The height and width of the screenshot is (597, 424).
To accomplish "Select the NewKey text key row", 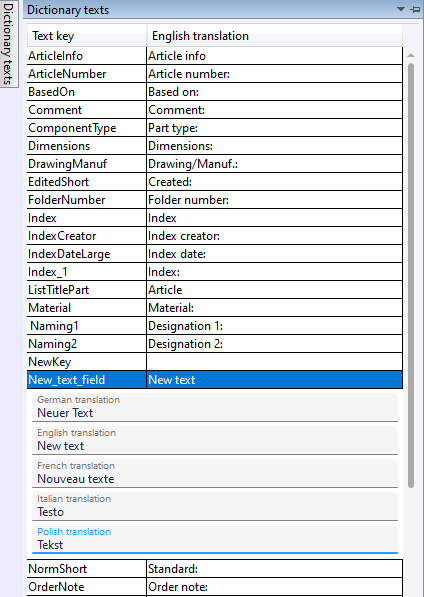I will point(87,362).
